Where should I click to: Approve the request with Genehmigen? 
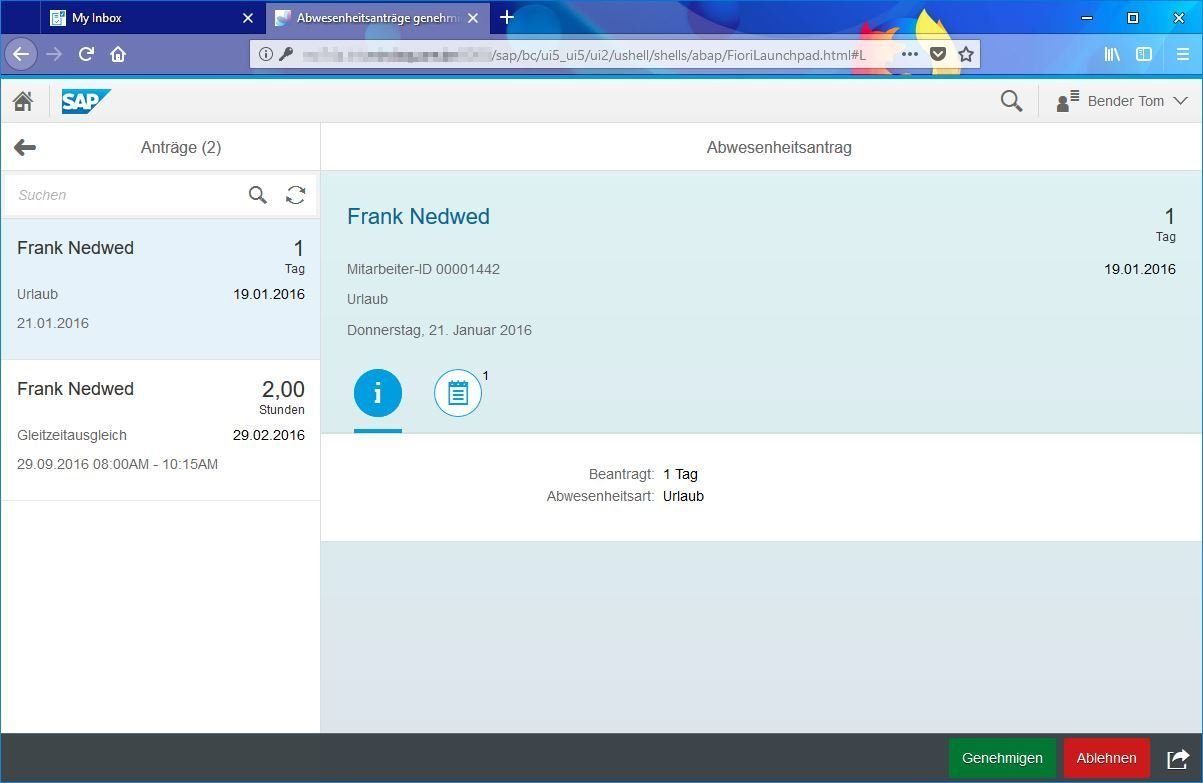[1001, 758]
